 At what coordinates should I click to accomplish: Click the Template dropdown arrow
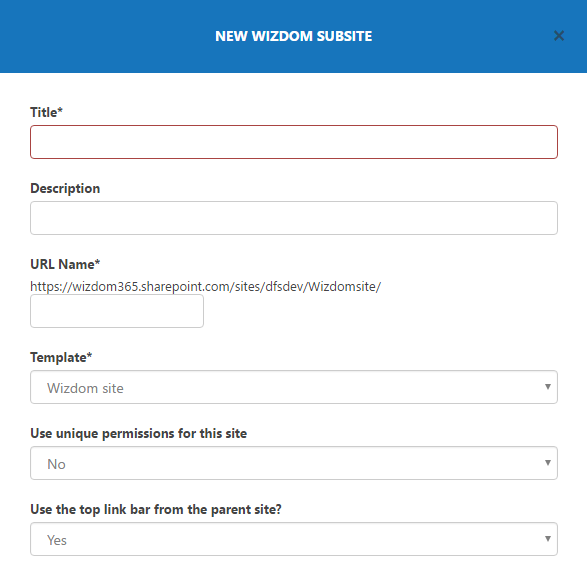pos(548,387)
